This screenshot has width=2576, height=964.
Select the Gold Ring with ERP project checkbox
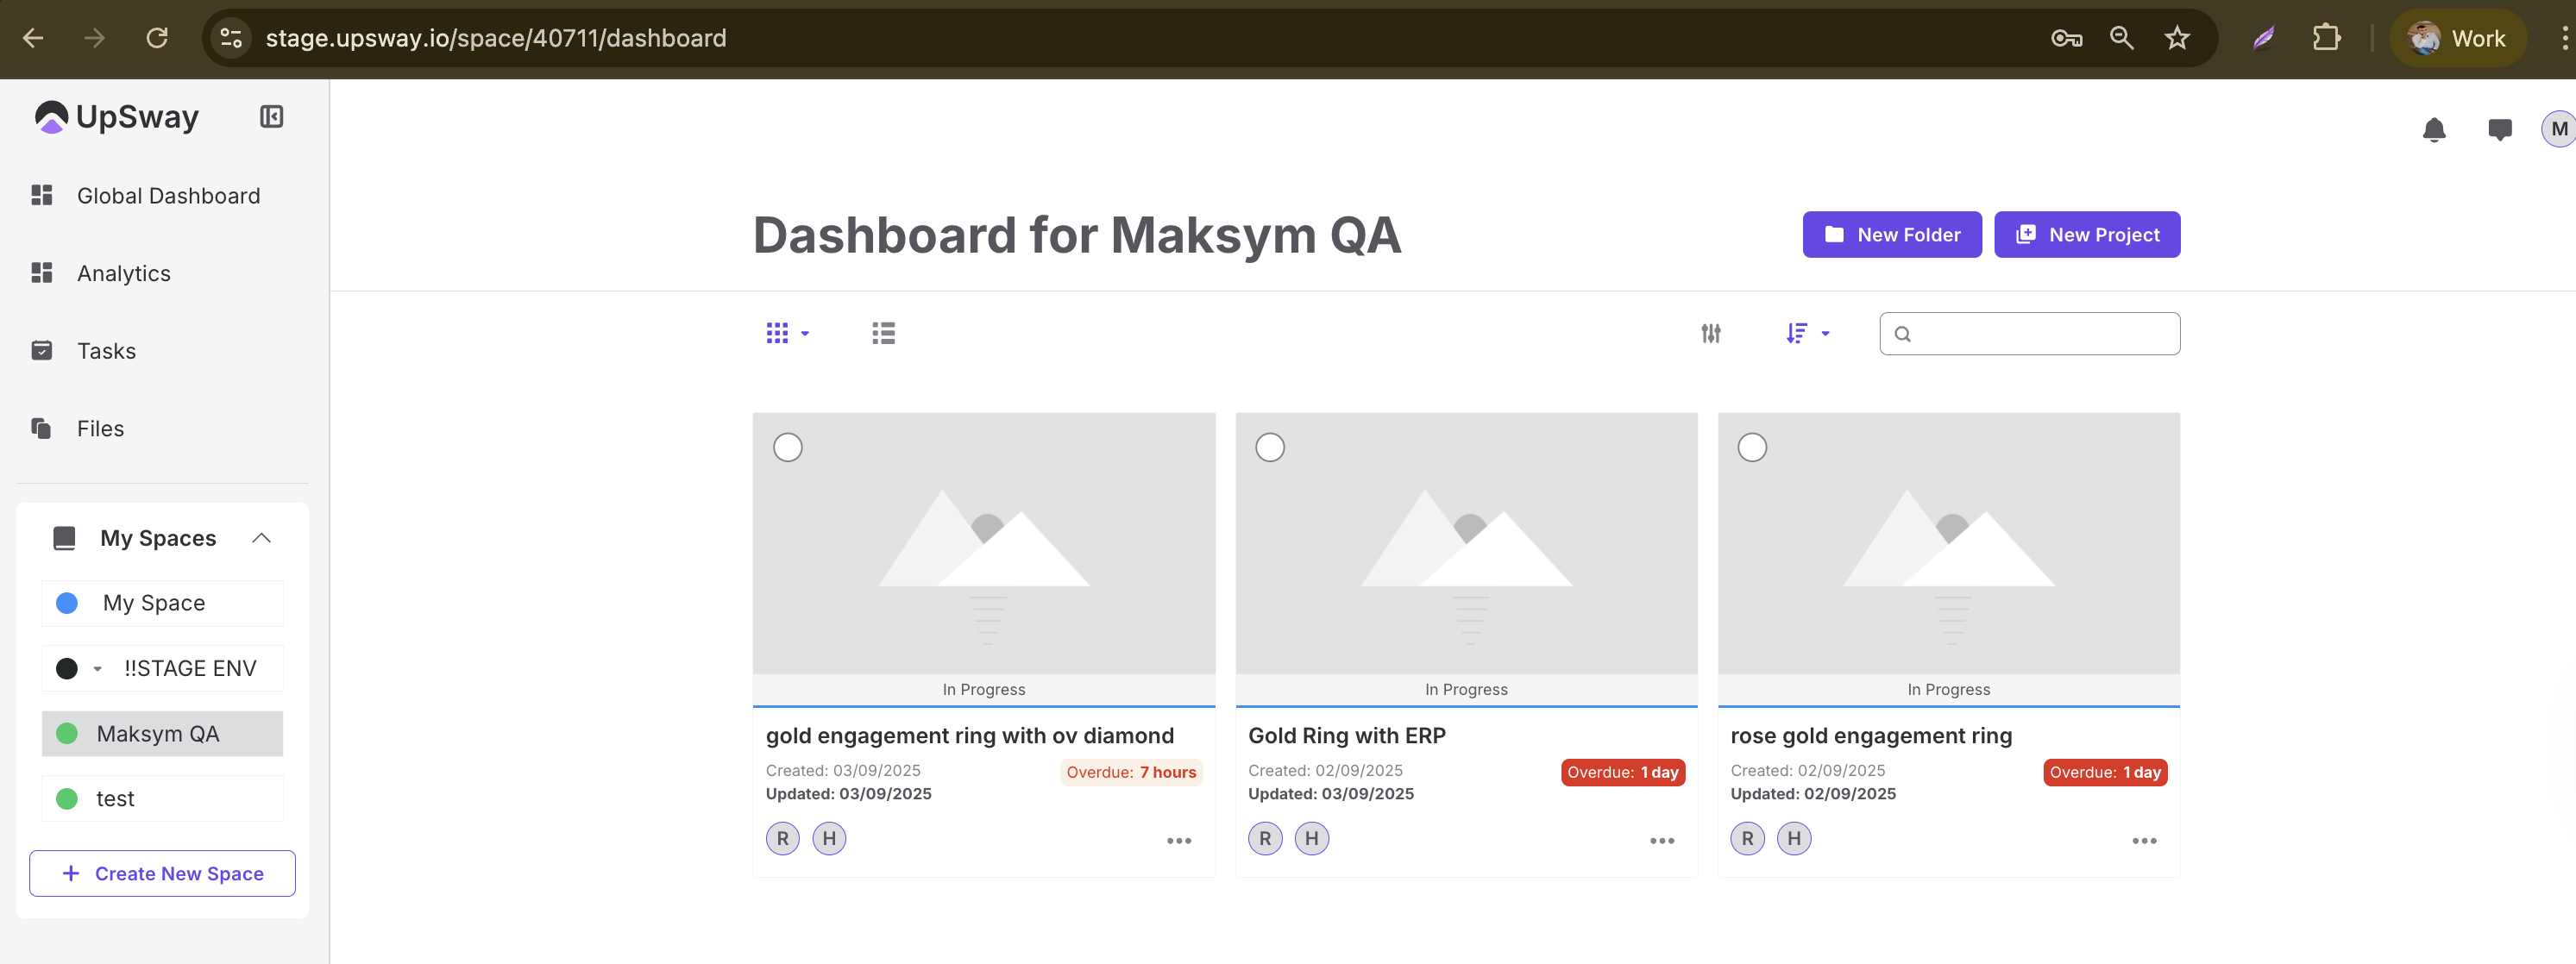pos(1270,447)
